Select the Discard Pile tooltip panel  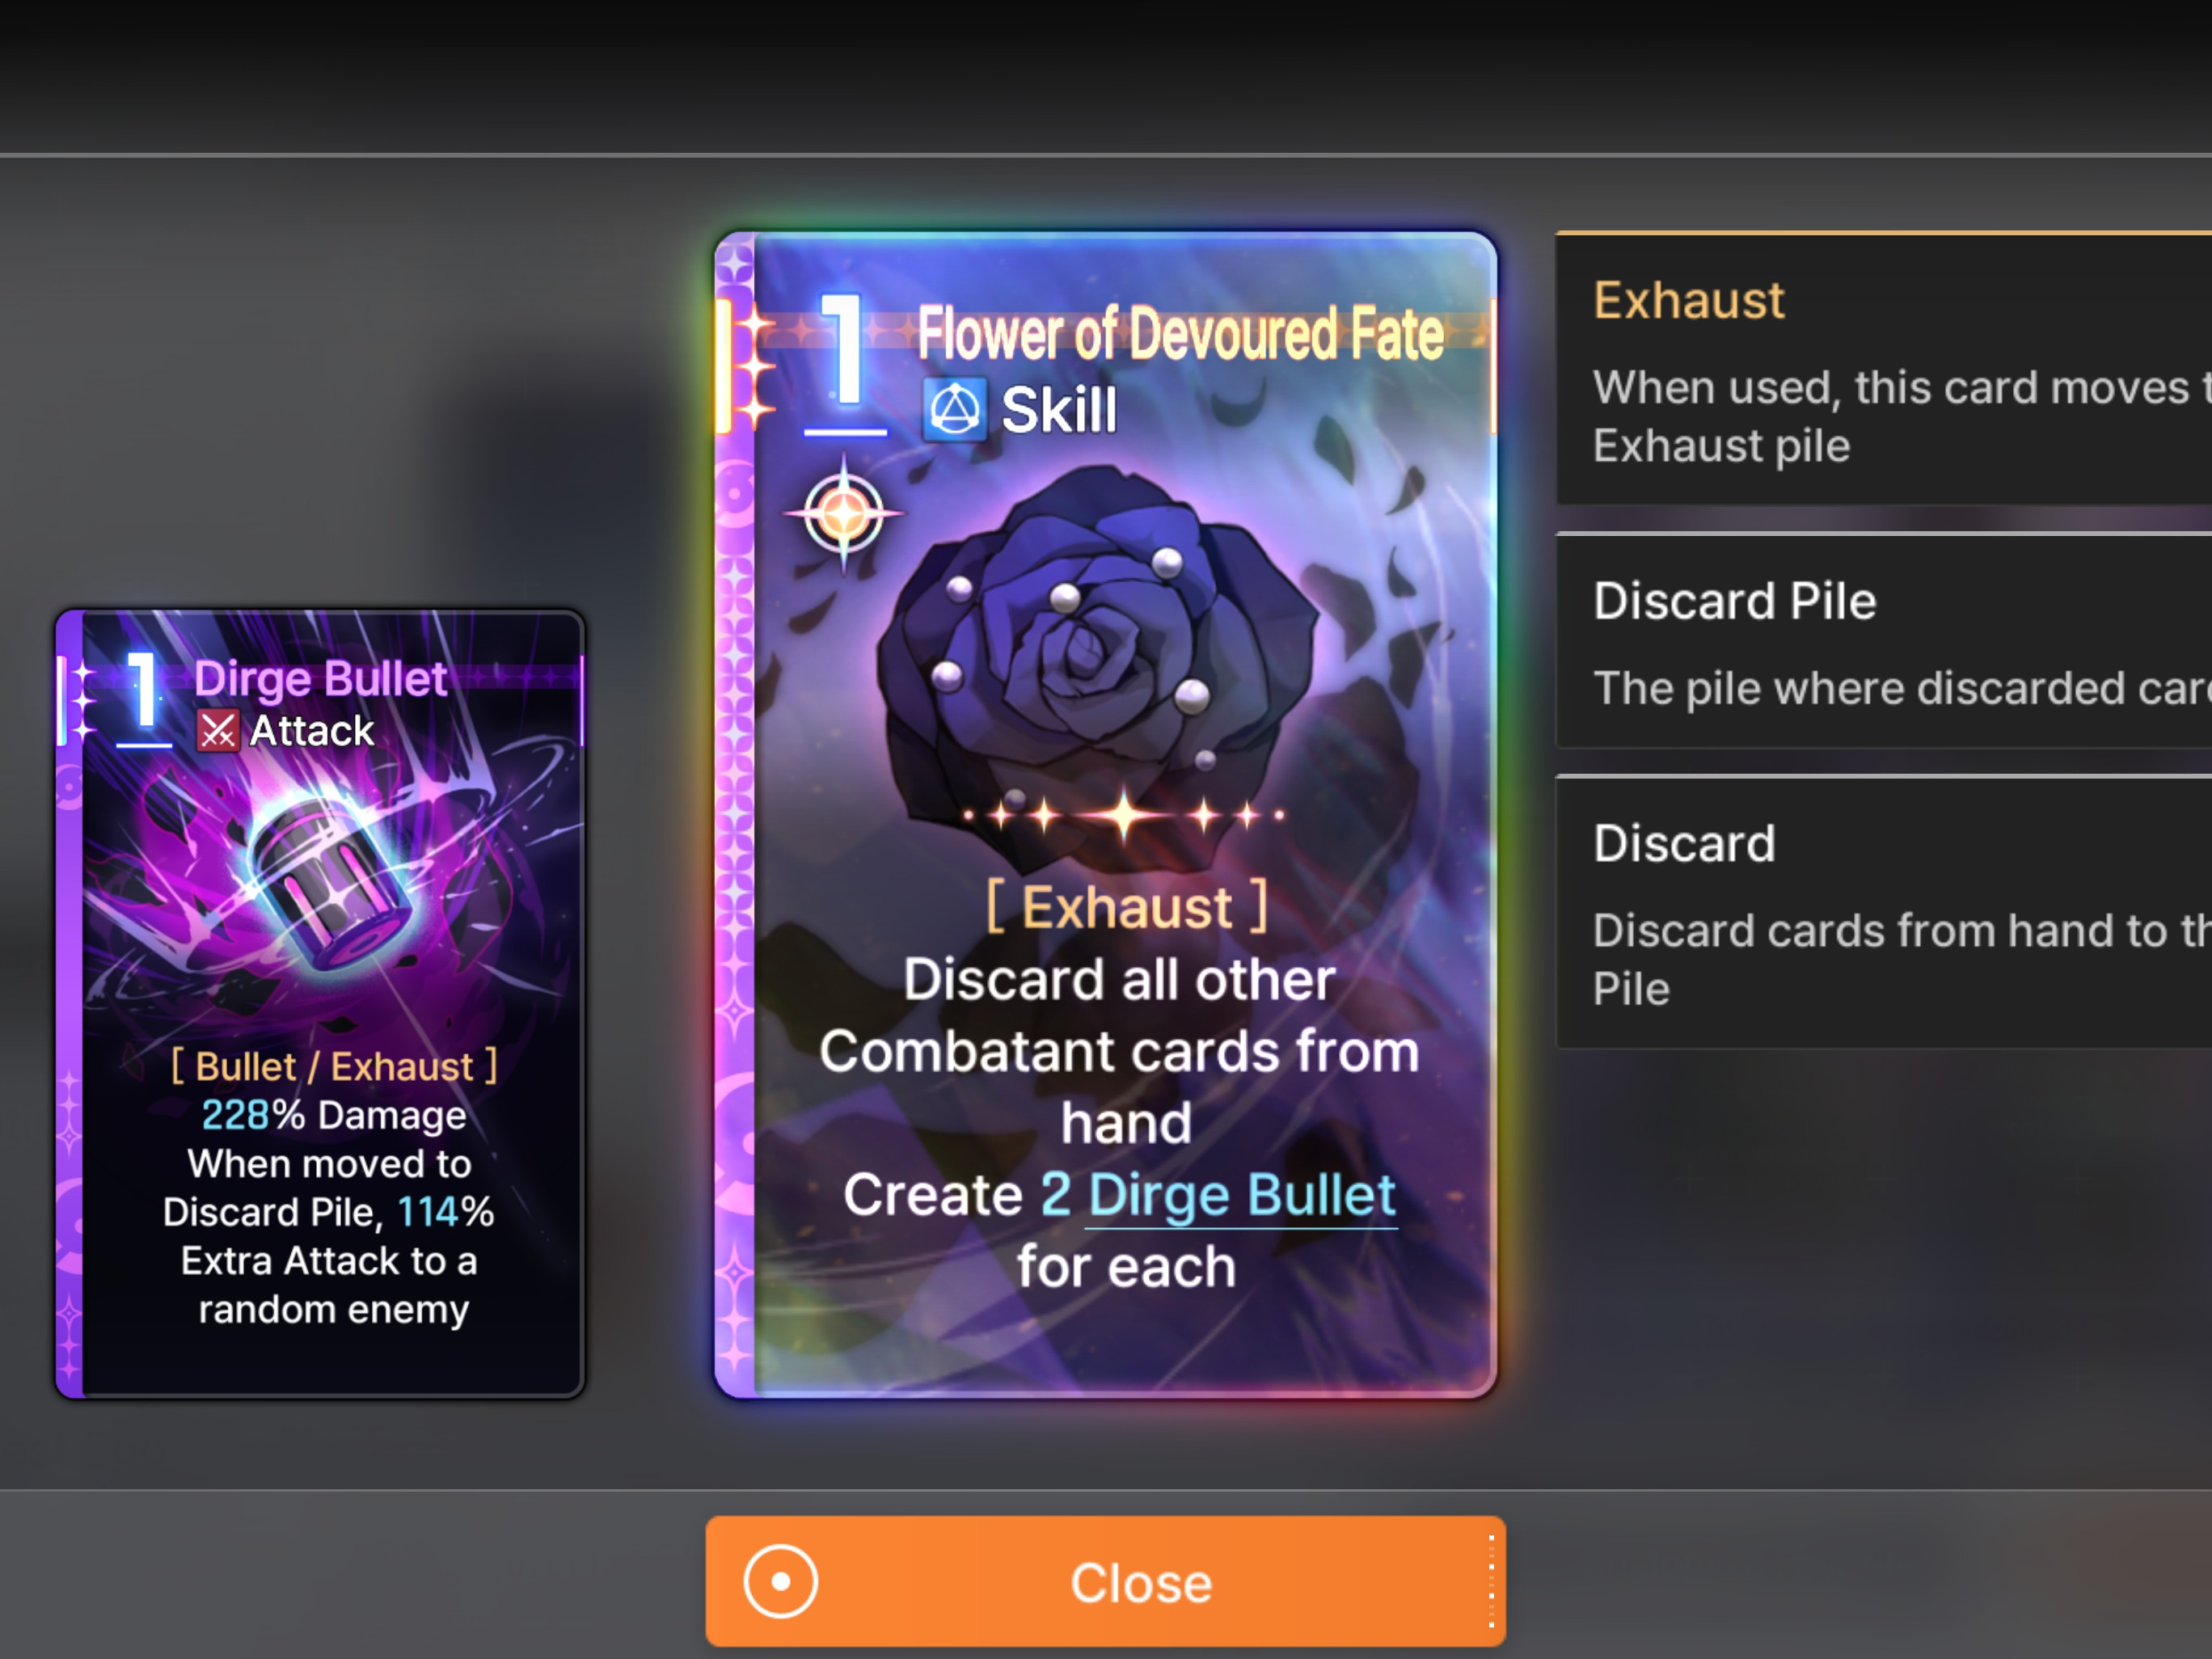(x=1884, y=641)
